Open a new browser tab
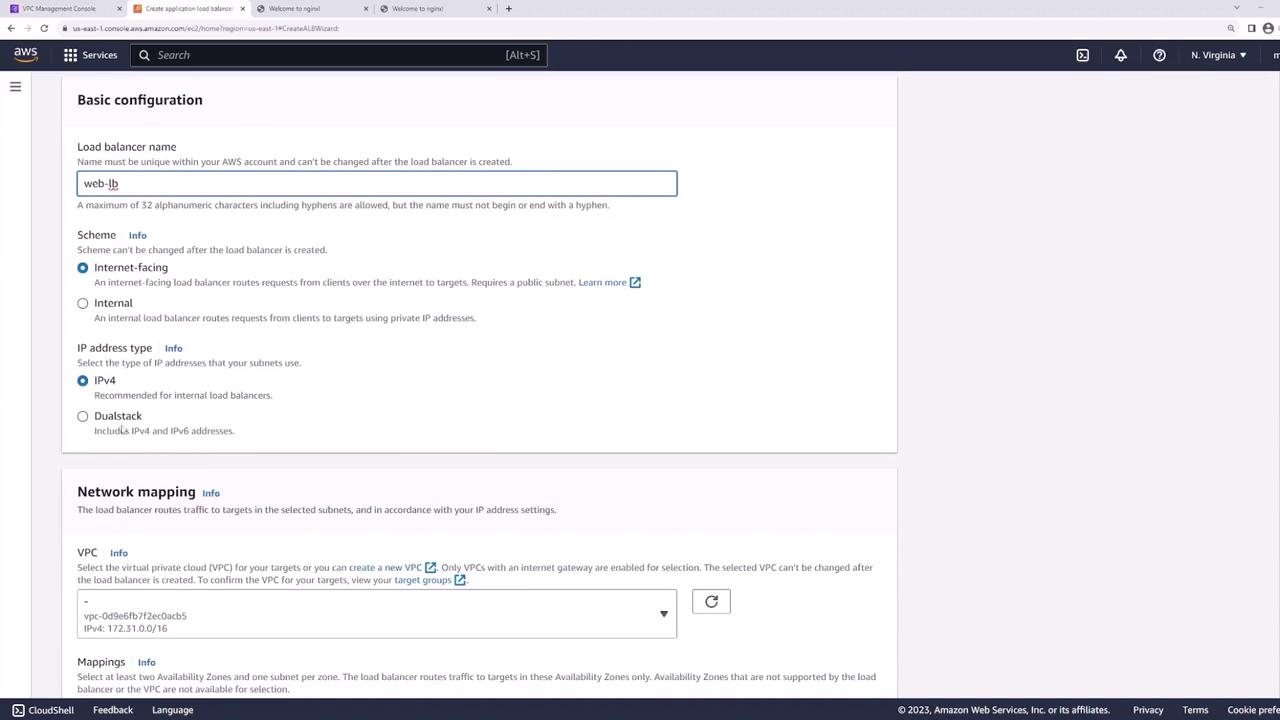 [508, 9]
